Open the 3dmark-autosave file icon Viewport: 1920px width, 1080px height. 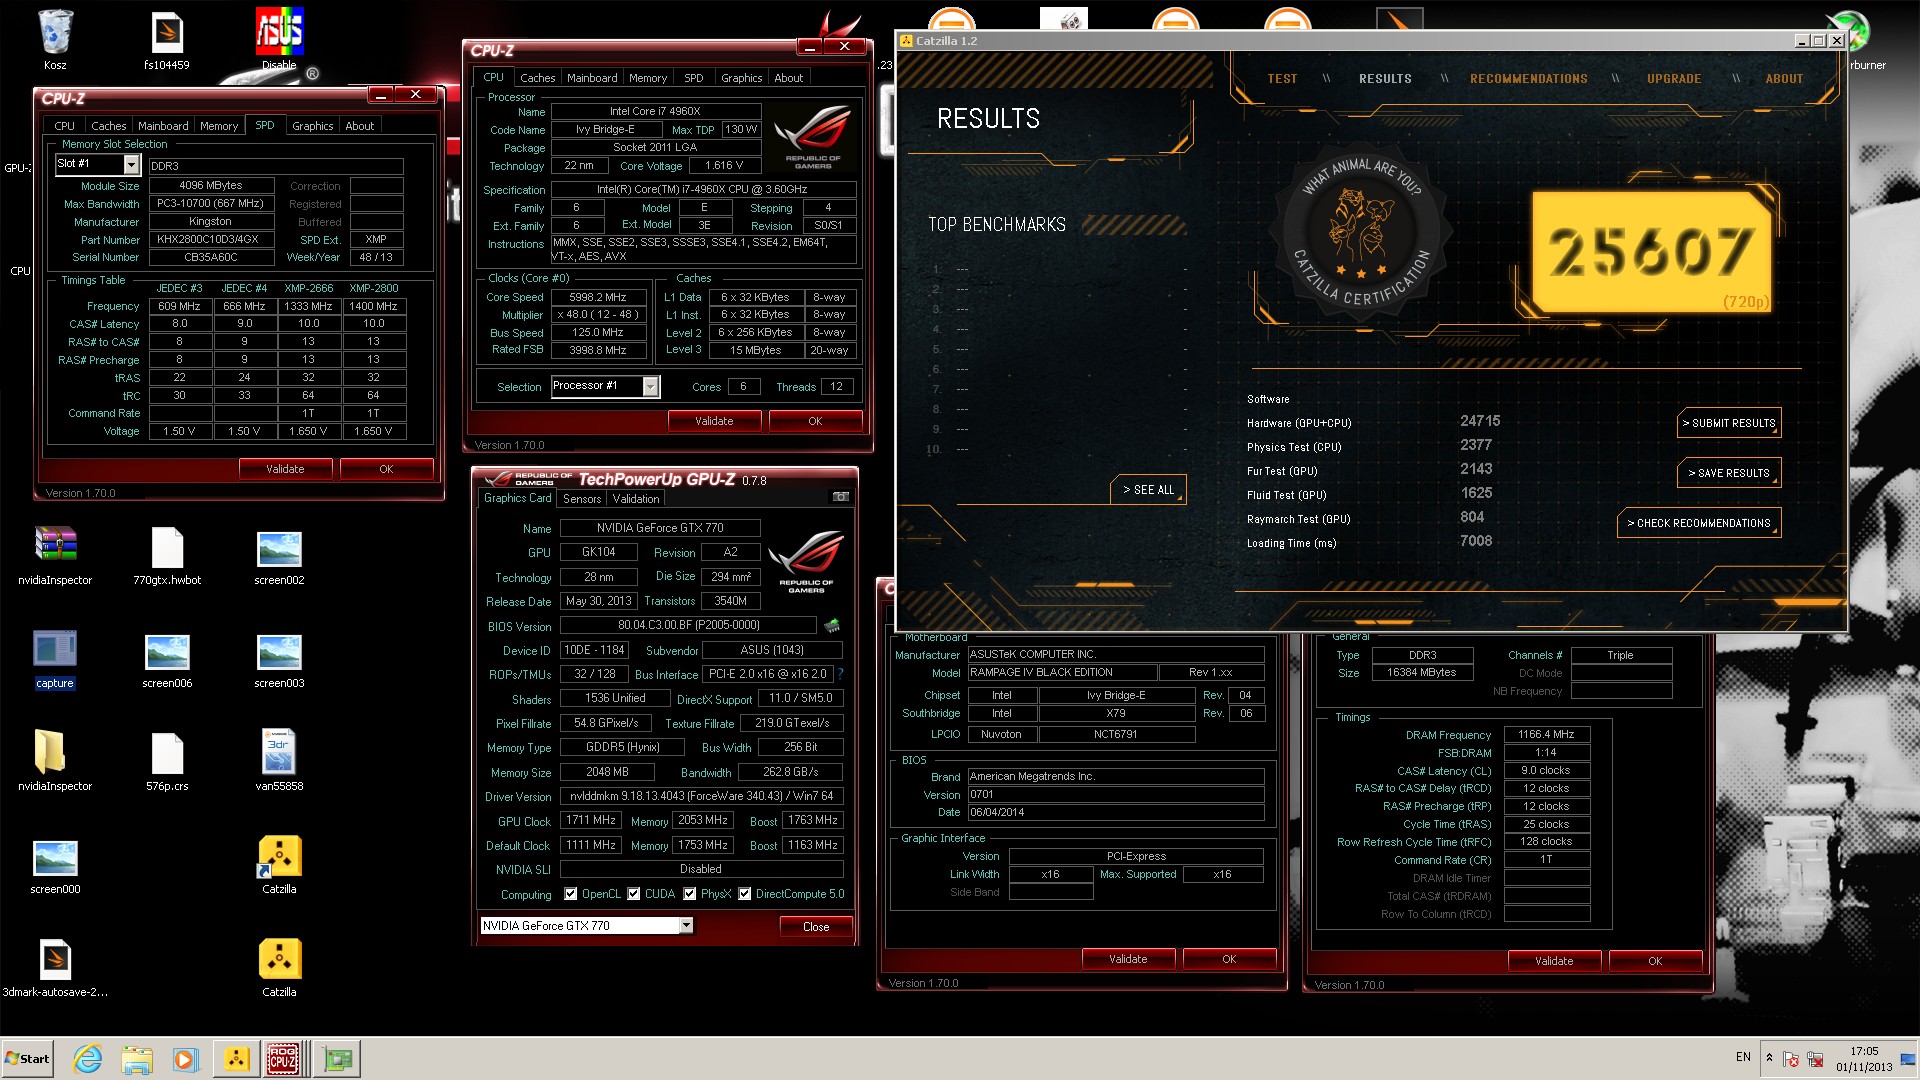(55, 967)
